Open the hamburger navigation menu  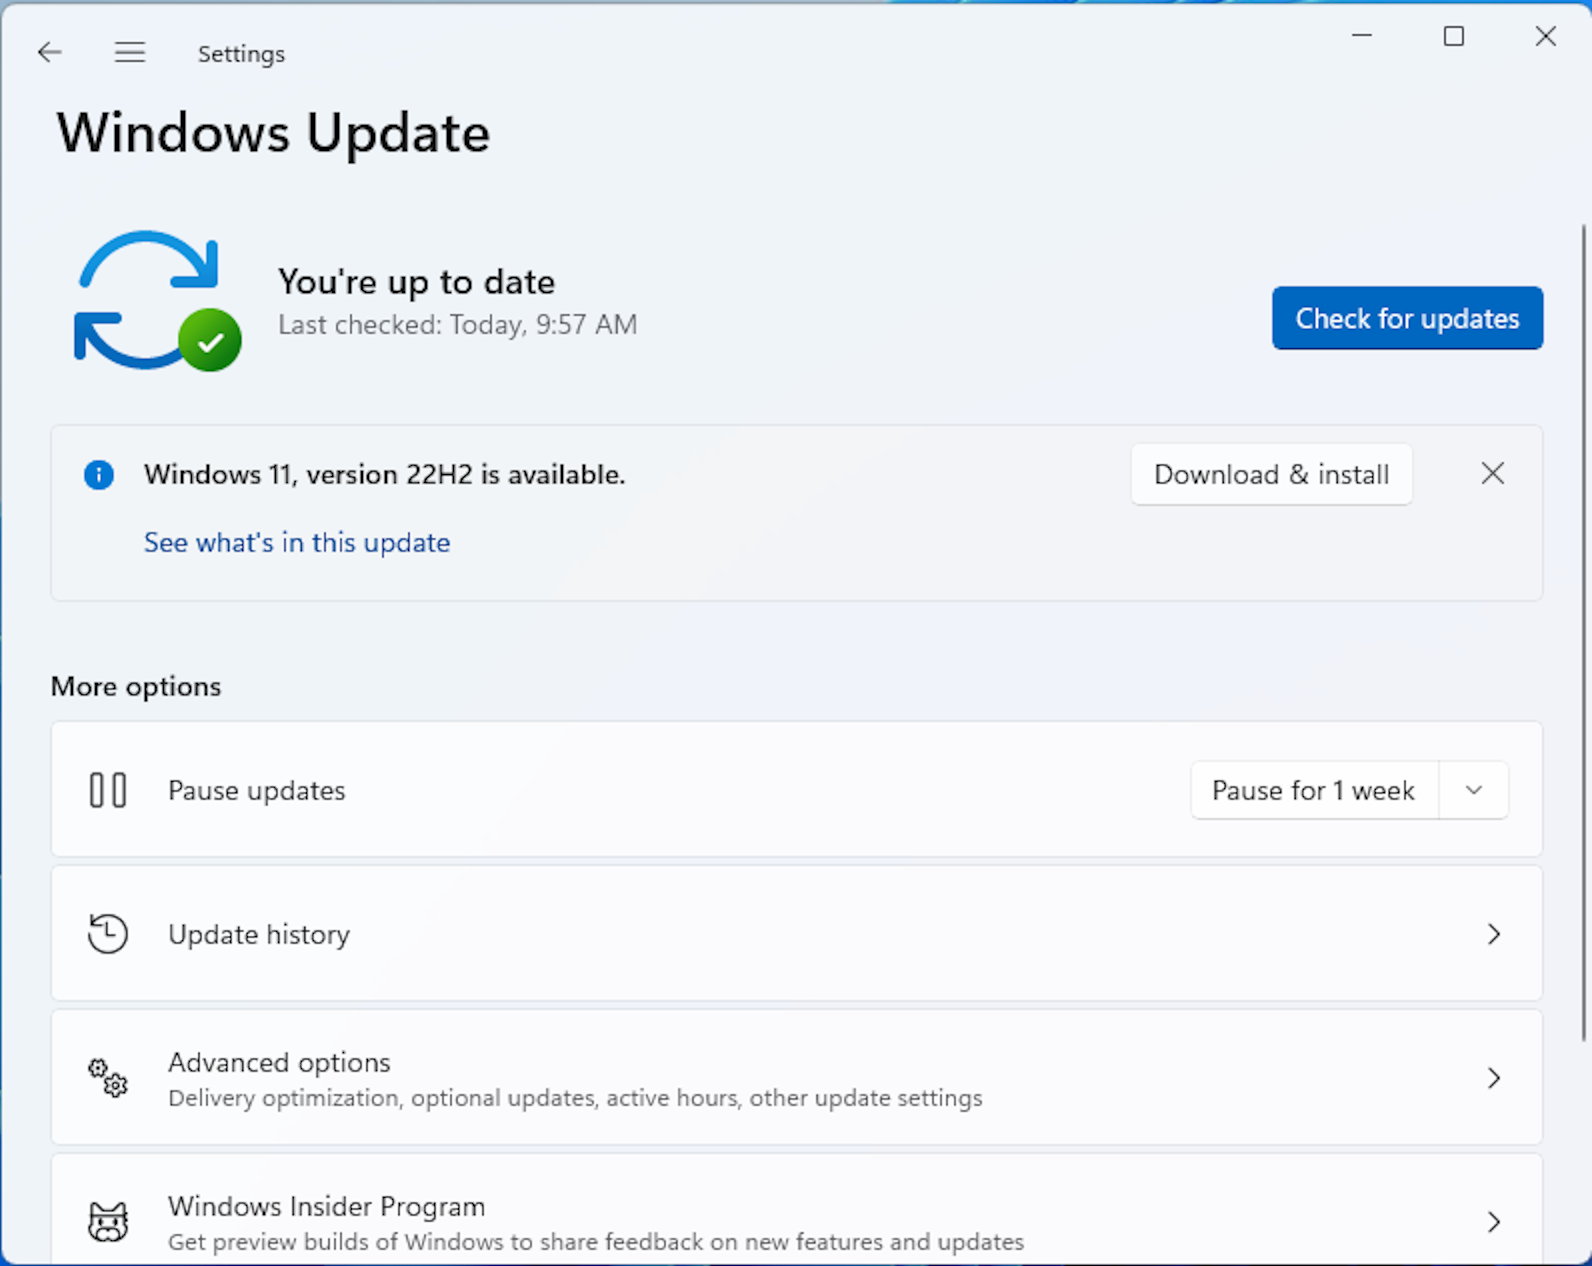tap(130, 52)
